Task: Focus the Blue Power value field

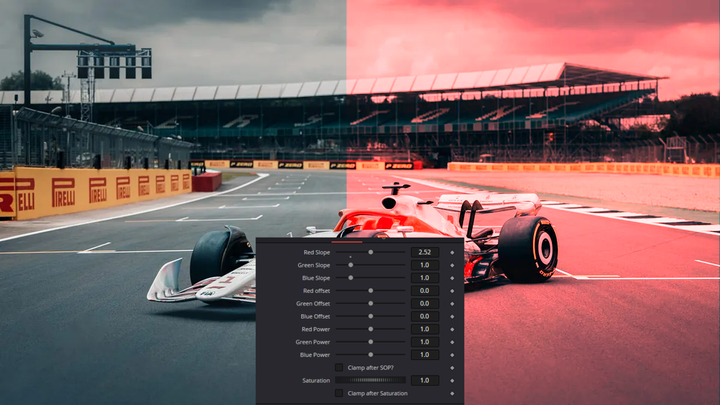Action: (x=424, y=355)
